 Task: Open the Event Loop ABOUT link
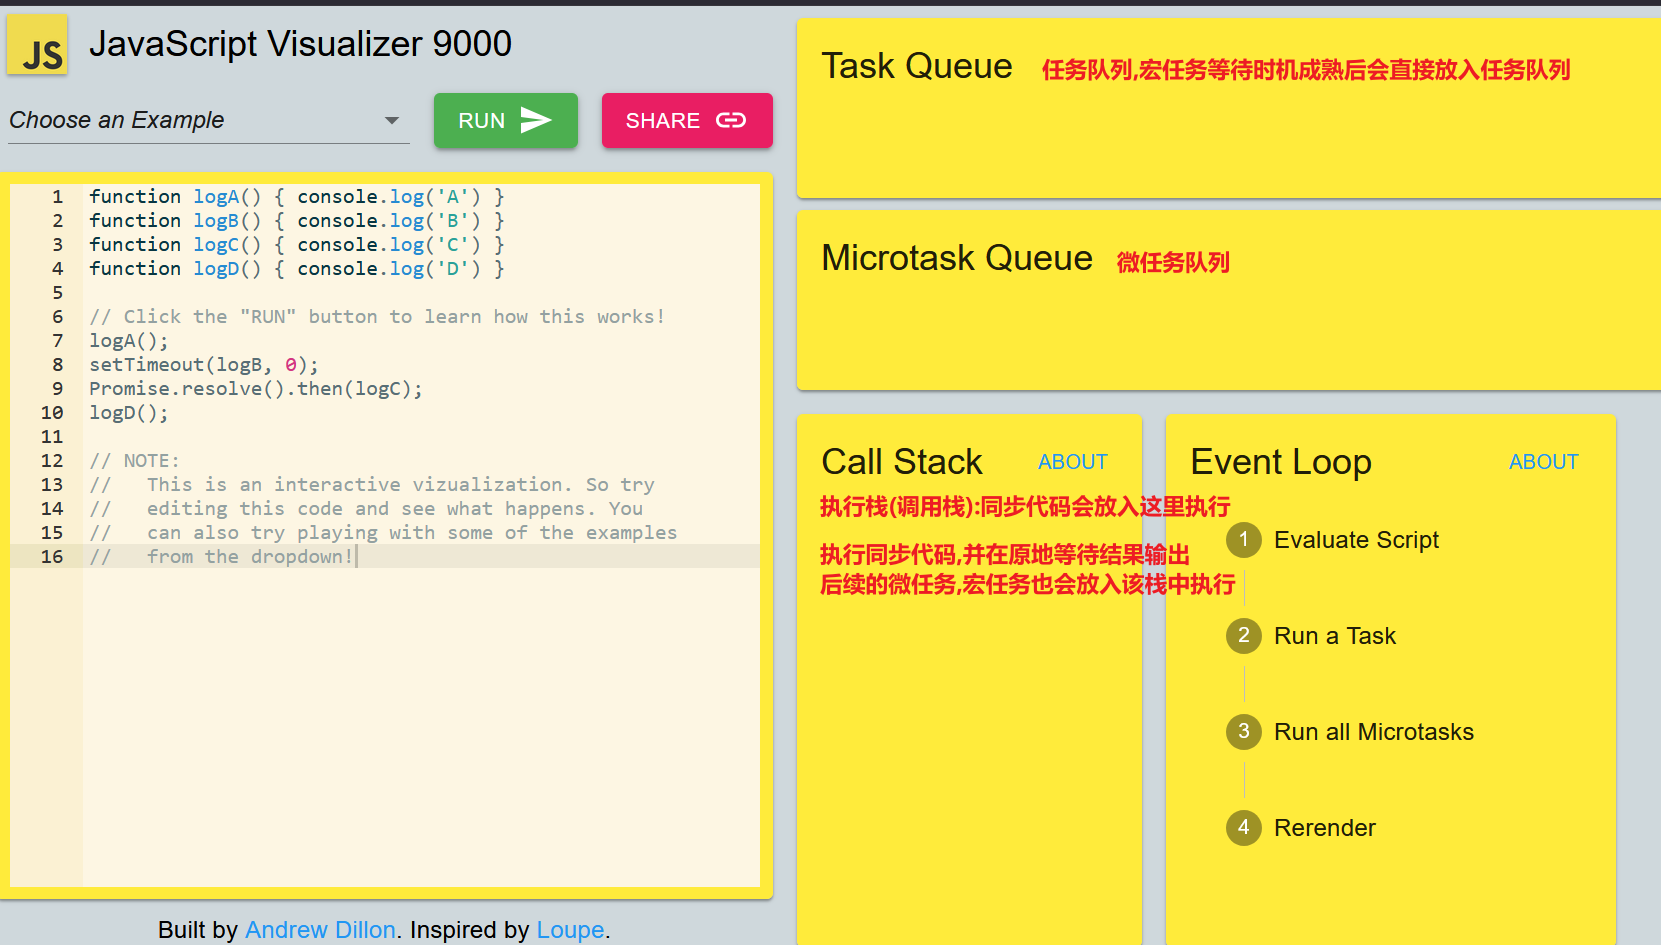[1544, 462]
